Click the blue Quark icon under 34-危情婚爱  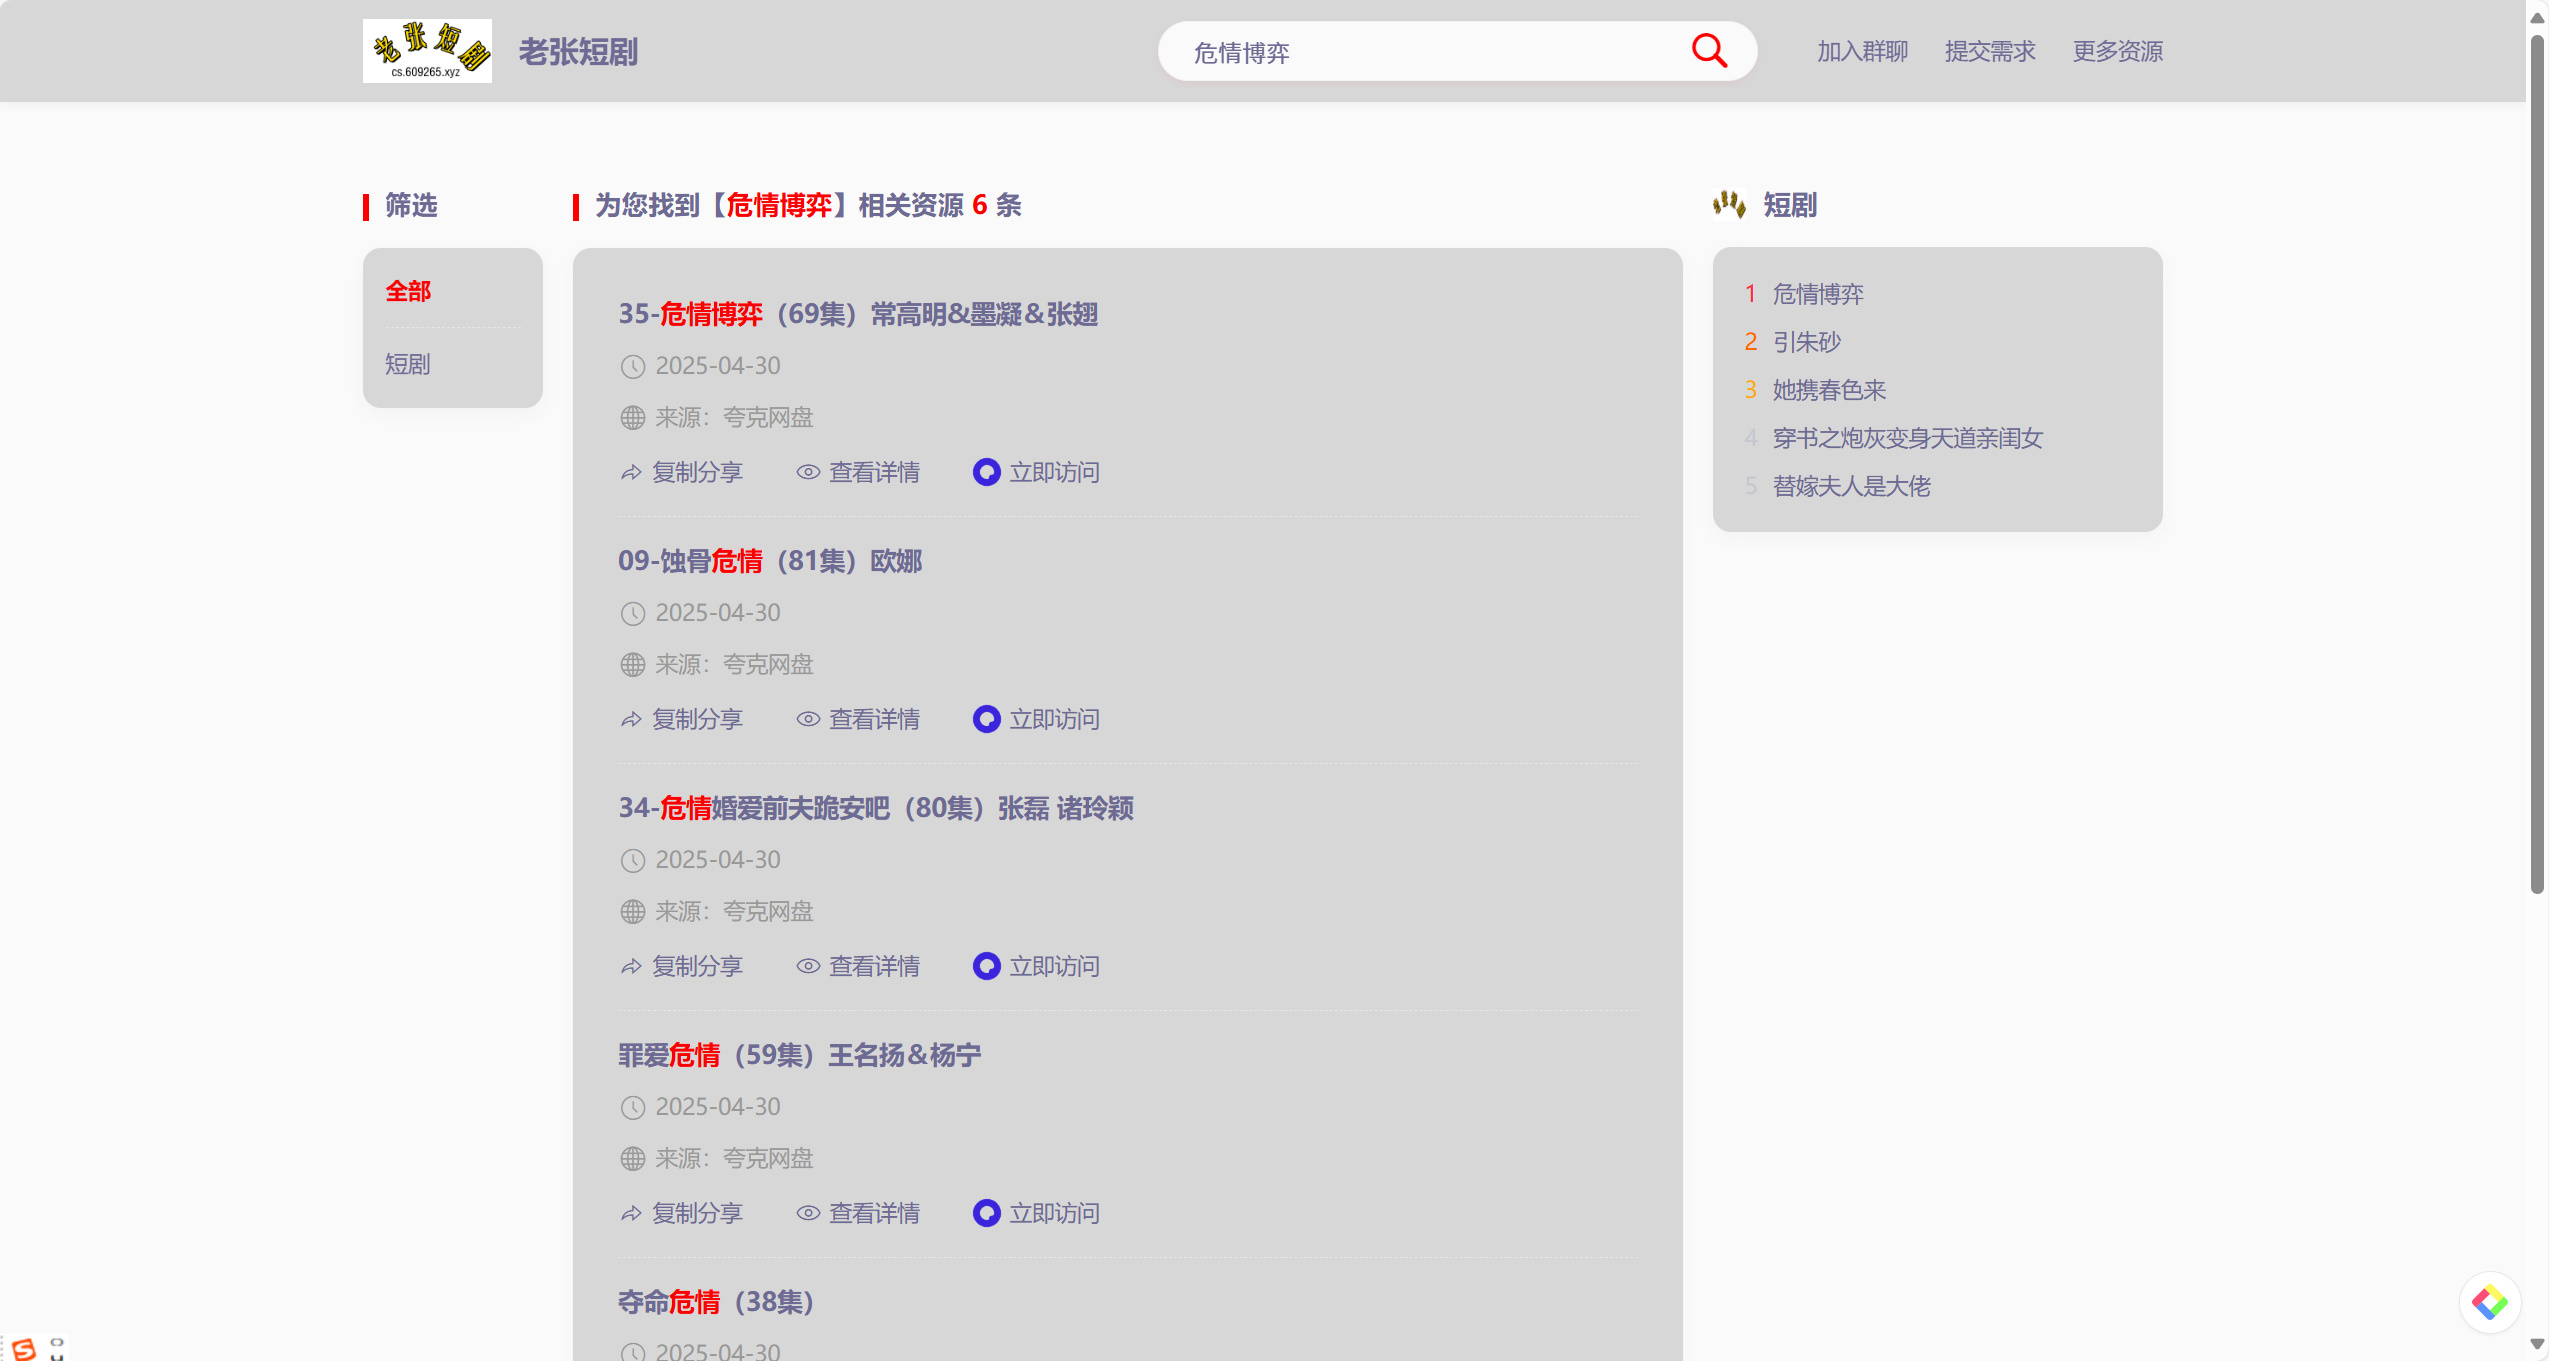click(986, 966)
